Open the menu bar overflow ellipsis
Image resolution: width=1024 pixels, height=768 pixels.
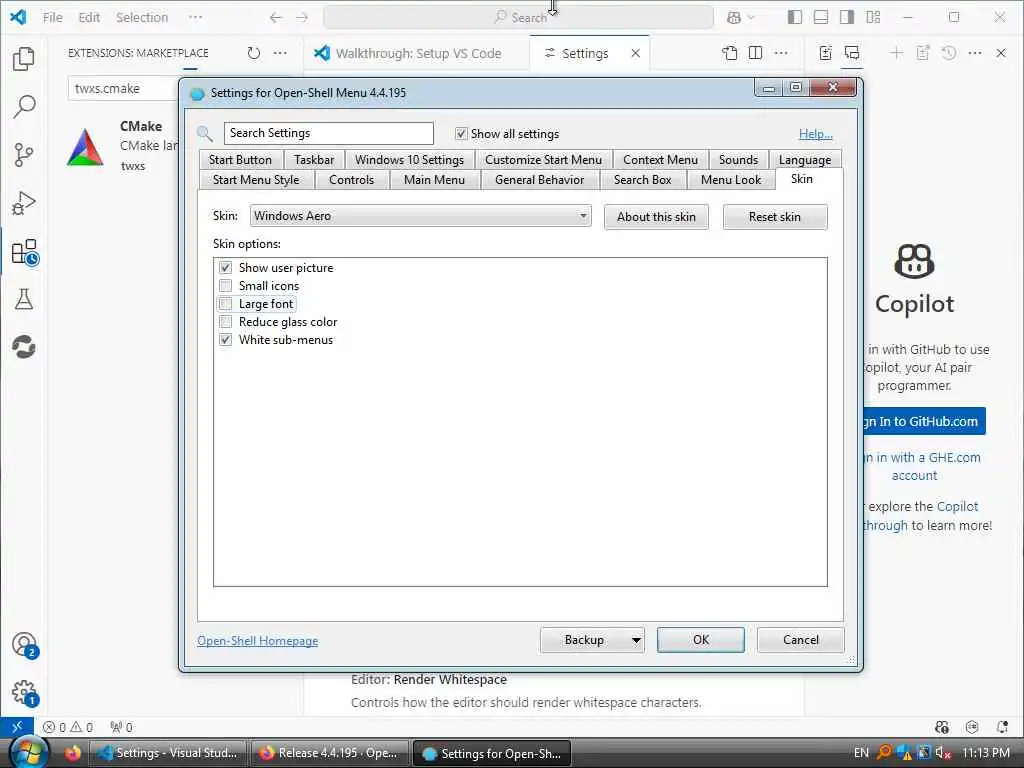[195, 18]
